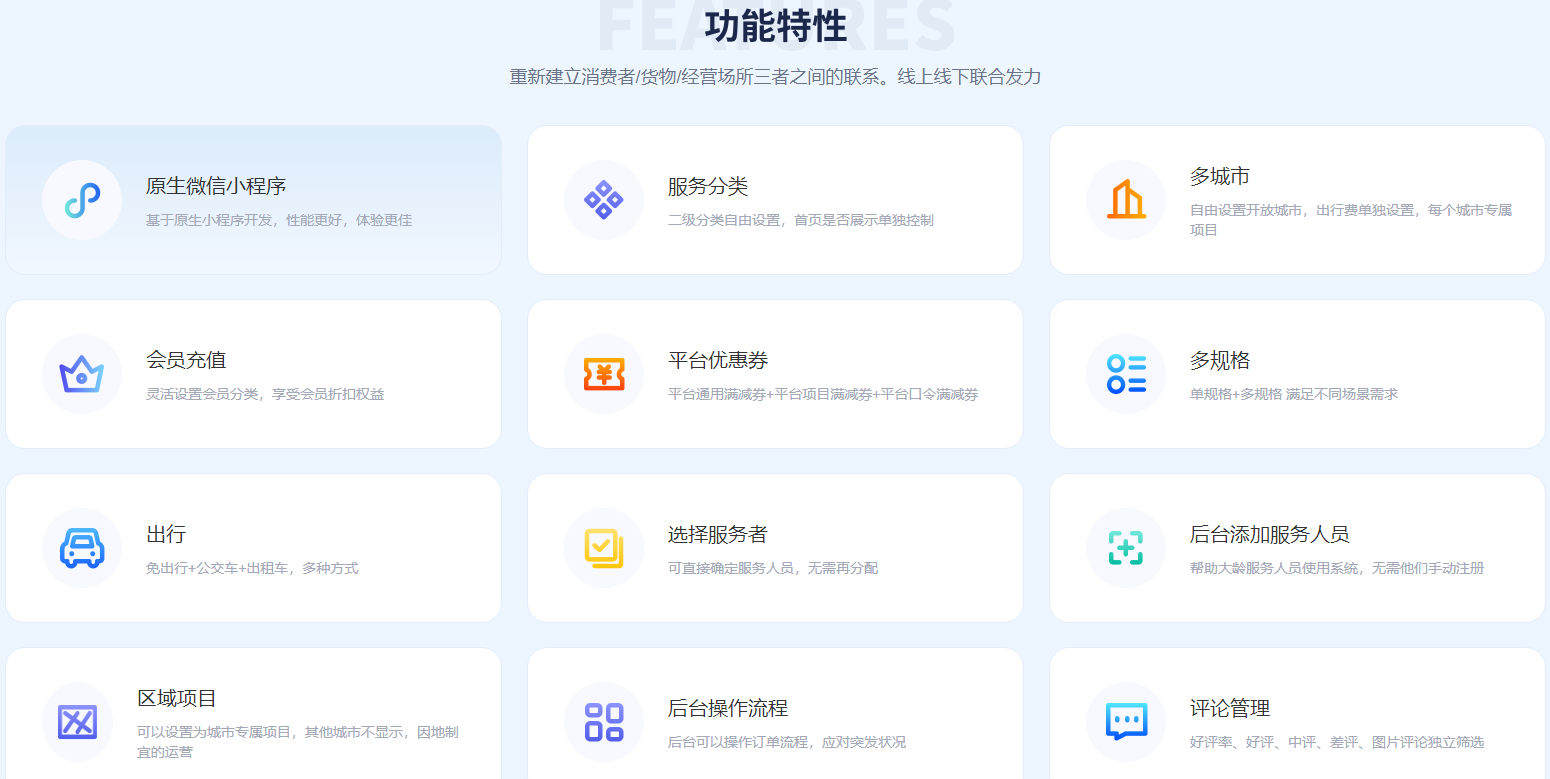Click the 后台操作流程 four-squares icon
The height and width of the screenshot is (779, 1550).
(x=604, y=722)
